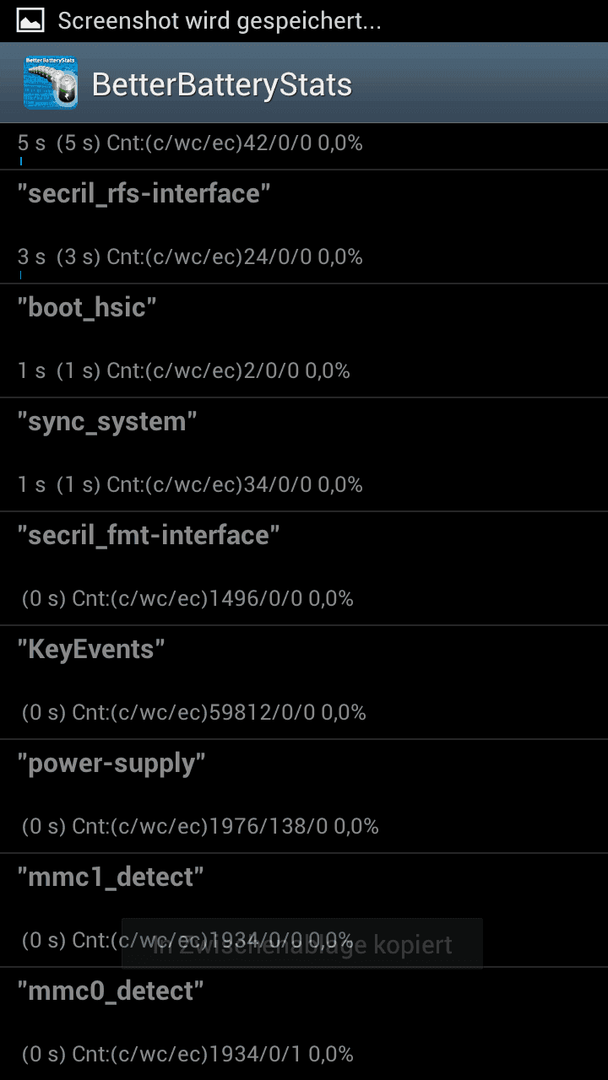This screenshot has width=608, height=1080.
Task: Tap the BetterBatteryStats app icon
Action: click(50, 83)
